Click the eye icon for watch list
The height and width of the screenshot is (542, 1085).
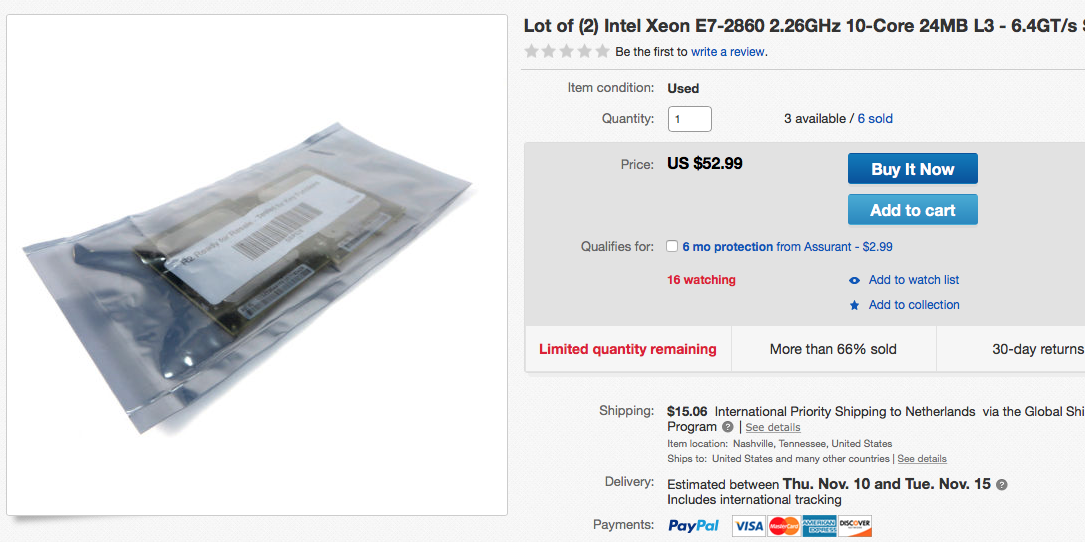(854, 281)
